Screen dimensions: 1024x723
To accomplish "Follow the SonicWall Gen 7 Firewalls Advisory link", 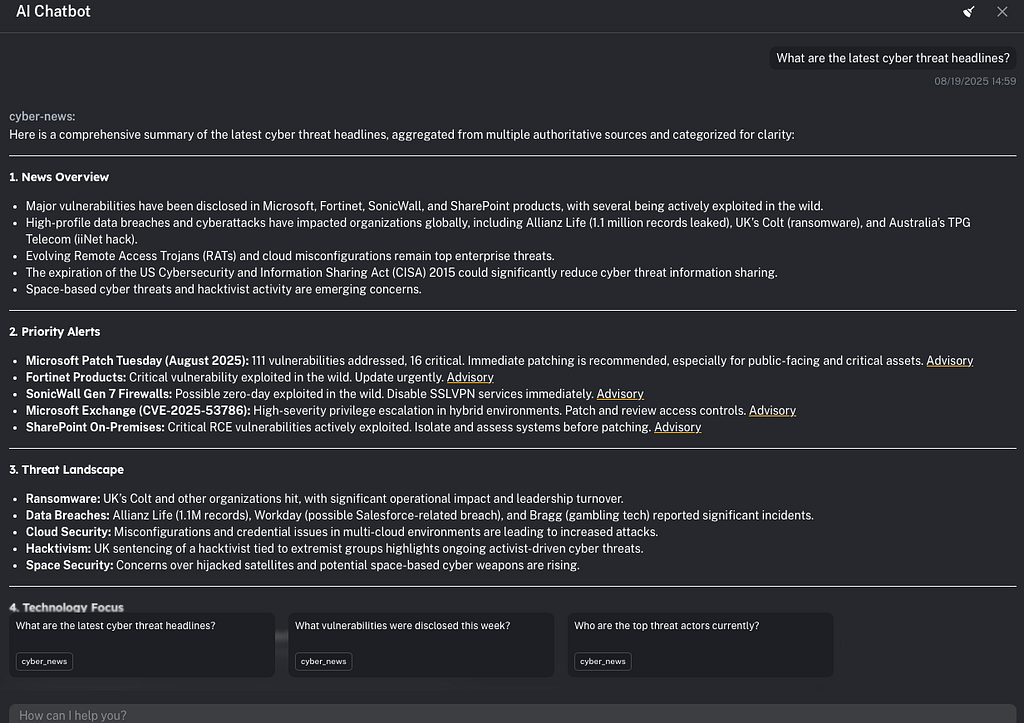I will coord(619,394).
